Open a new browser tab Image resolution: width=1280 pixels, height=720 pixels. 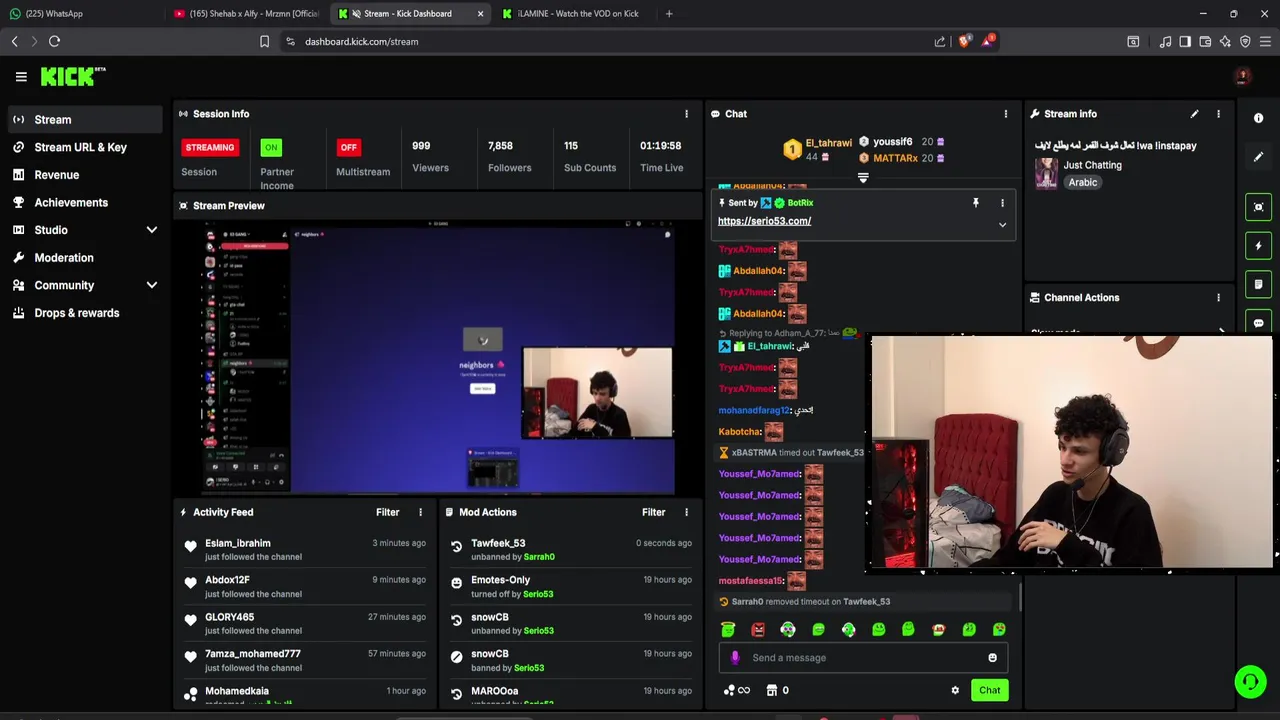(669, 14)
